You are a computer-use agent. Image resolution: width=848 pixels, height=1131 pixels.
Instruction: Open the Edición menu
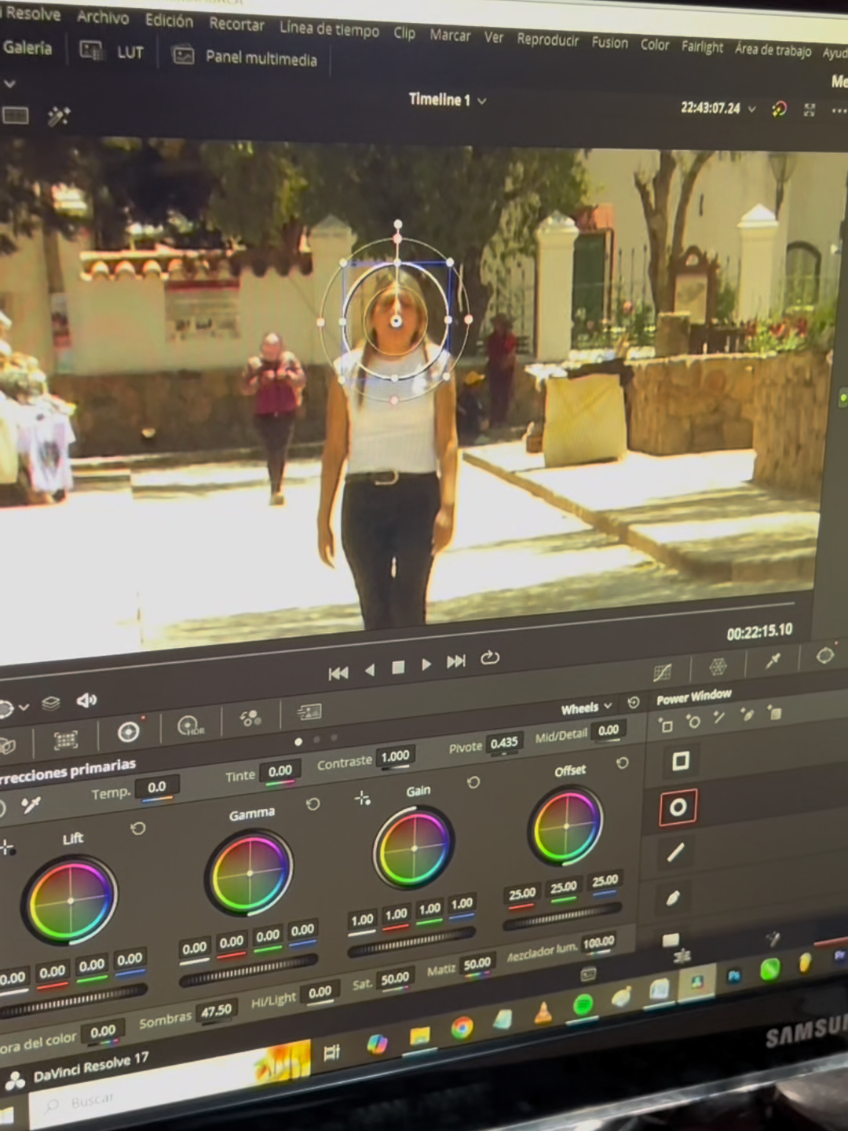(x=169, y=21)
